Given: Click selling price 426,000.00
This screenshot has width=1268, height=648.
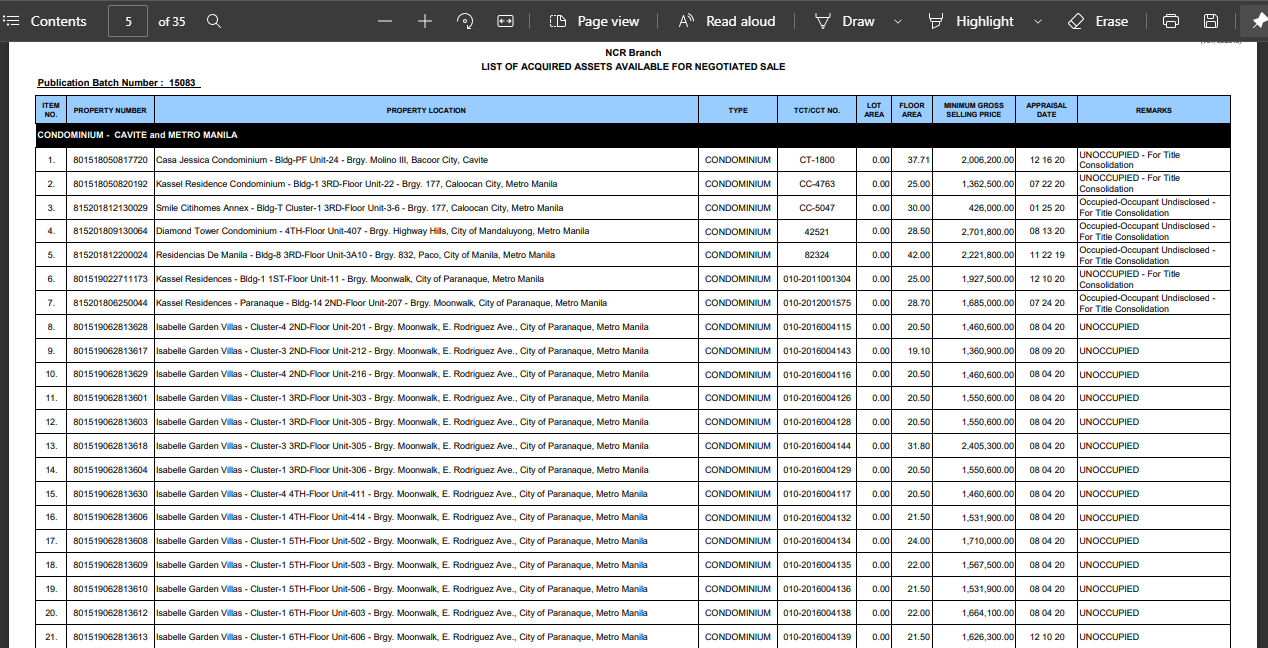Looking at the screenshot, I should pos(991,208).
